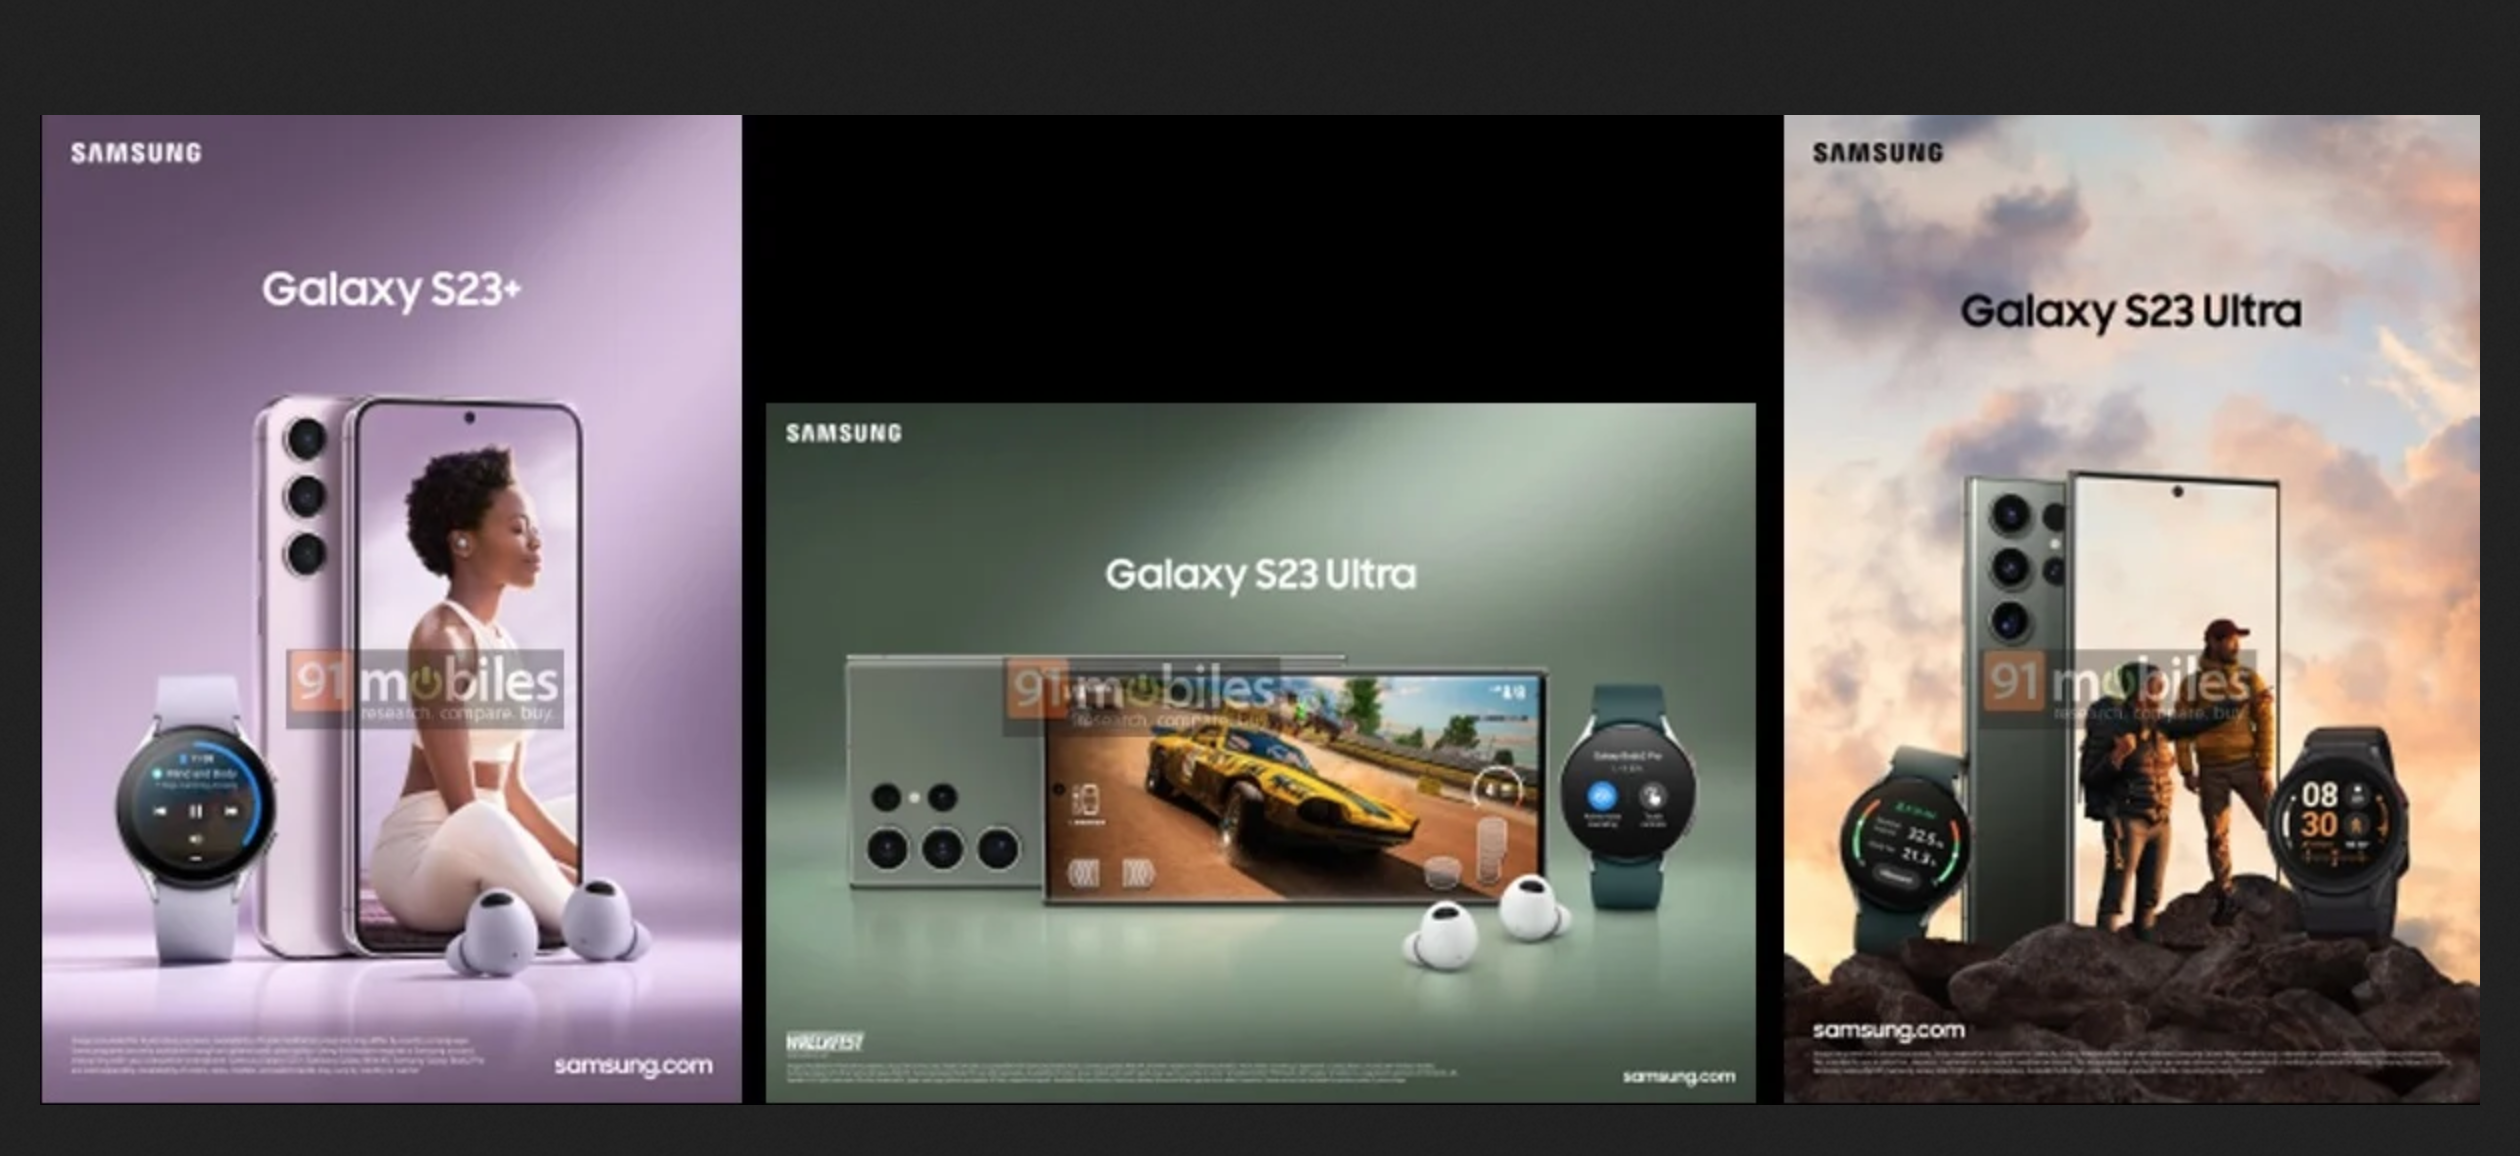This screenshot has height=1156, width=2520.
Task: Click the two hikers standing on rocks
Action: click(x=2180, y=775)
